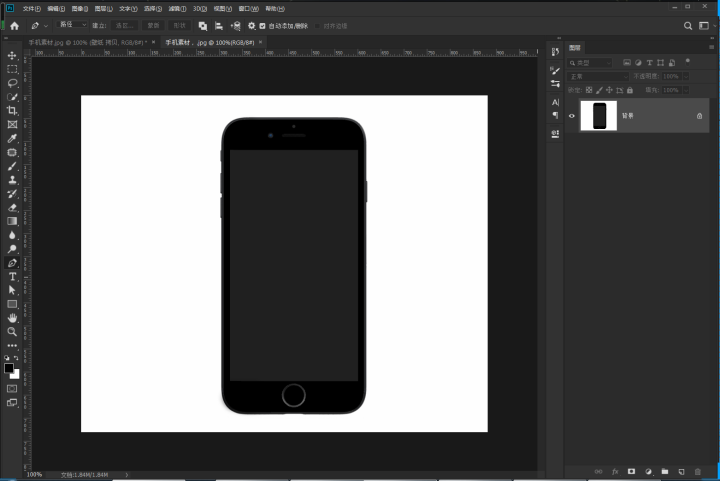The height and width of the screenshot is (481, 720).
Task: Open the opacity slider dropdown arrow
Action: pyautogui.click(x=686, y=77)
